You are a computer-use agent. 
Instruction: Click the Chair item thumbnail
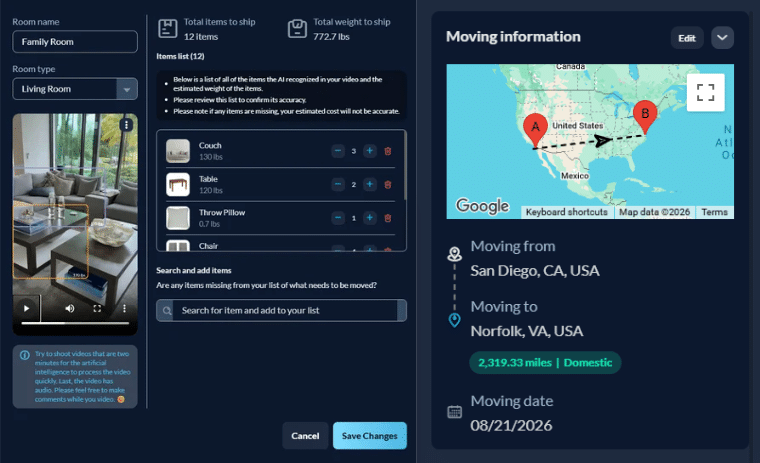(x=178, y=245)
